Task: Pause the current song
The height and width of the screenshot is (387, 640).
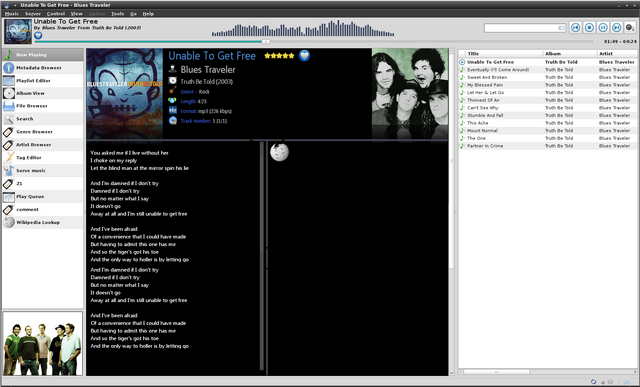Action: 603,27
